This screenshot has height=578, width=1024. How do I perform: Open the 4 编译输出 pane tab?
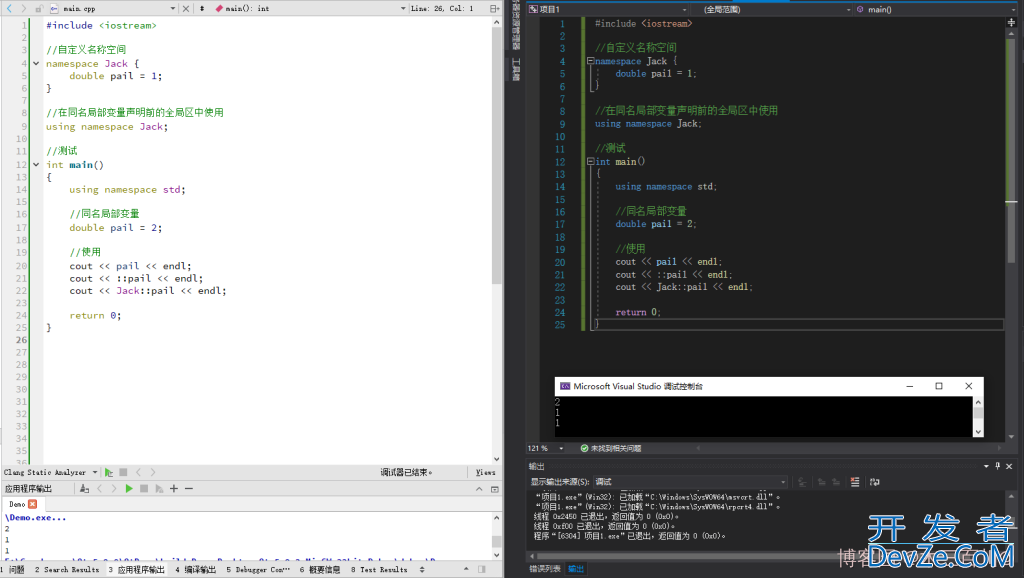tap(195, 570)
